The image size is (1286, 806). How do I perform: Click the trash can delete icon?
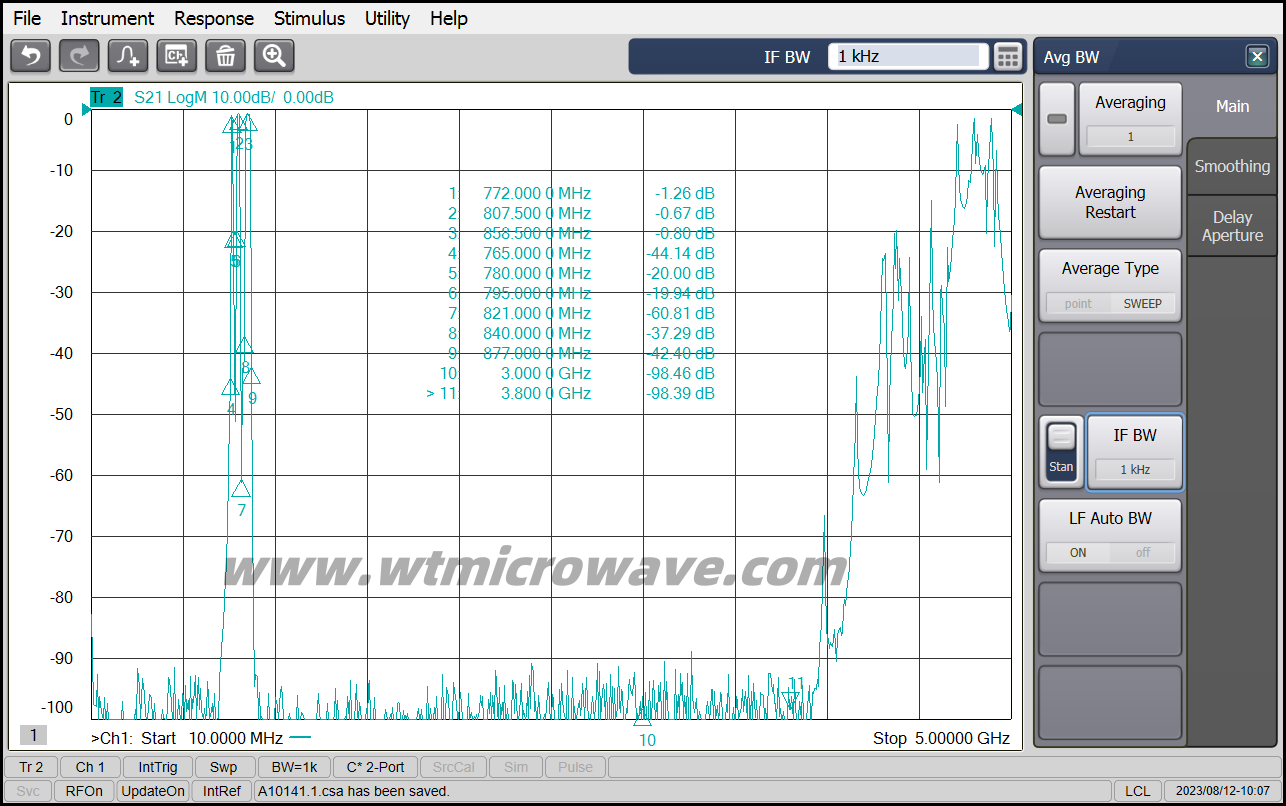[x=225, y=56]
